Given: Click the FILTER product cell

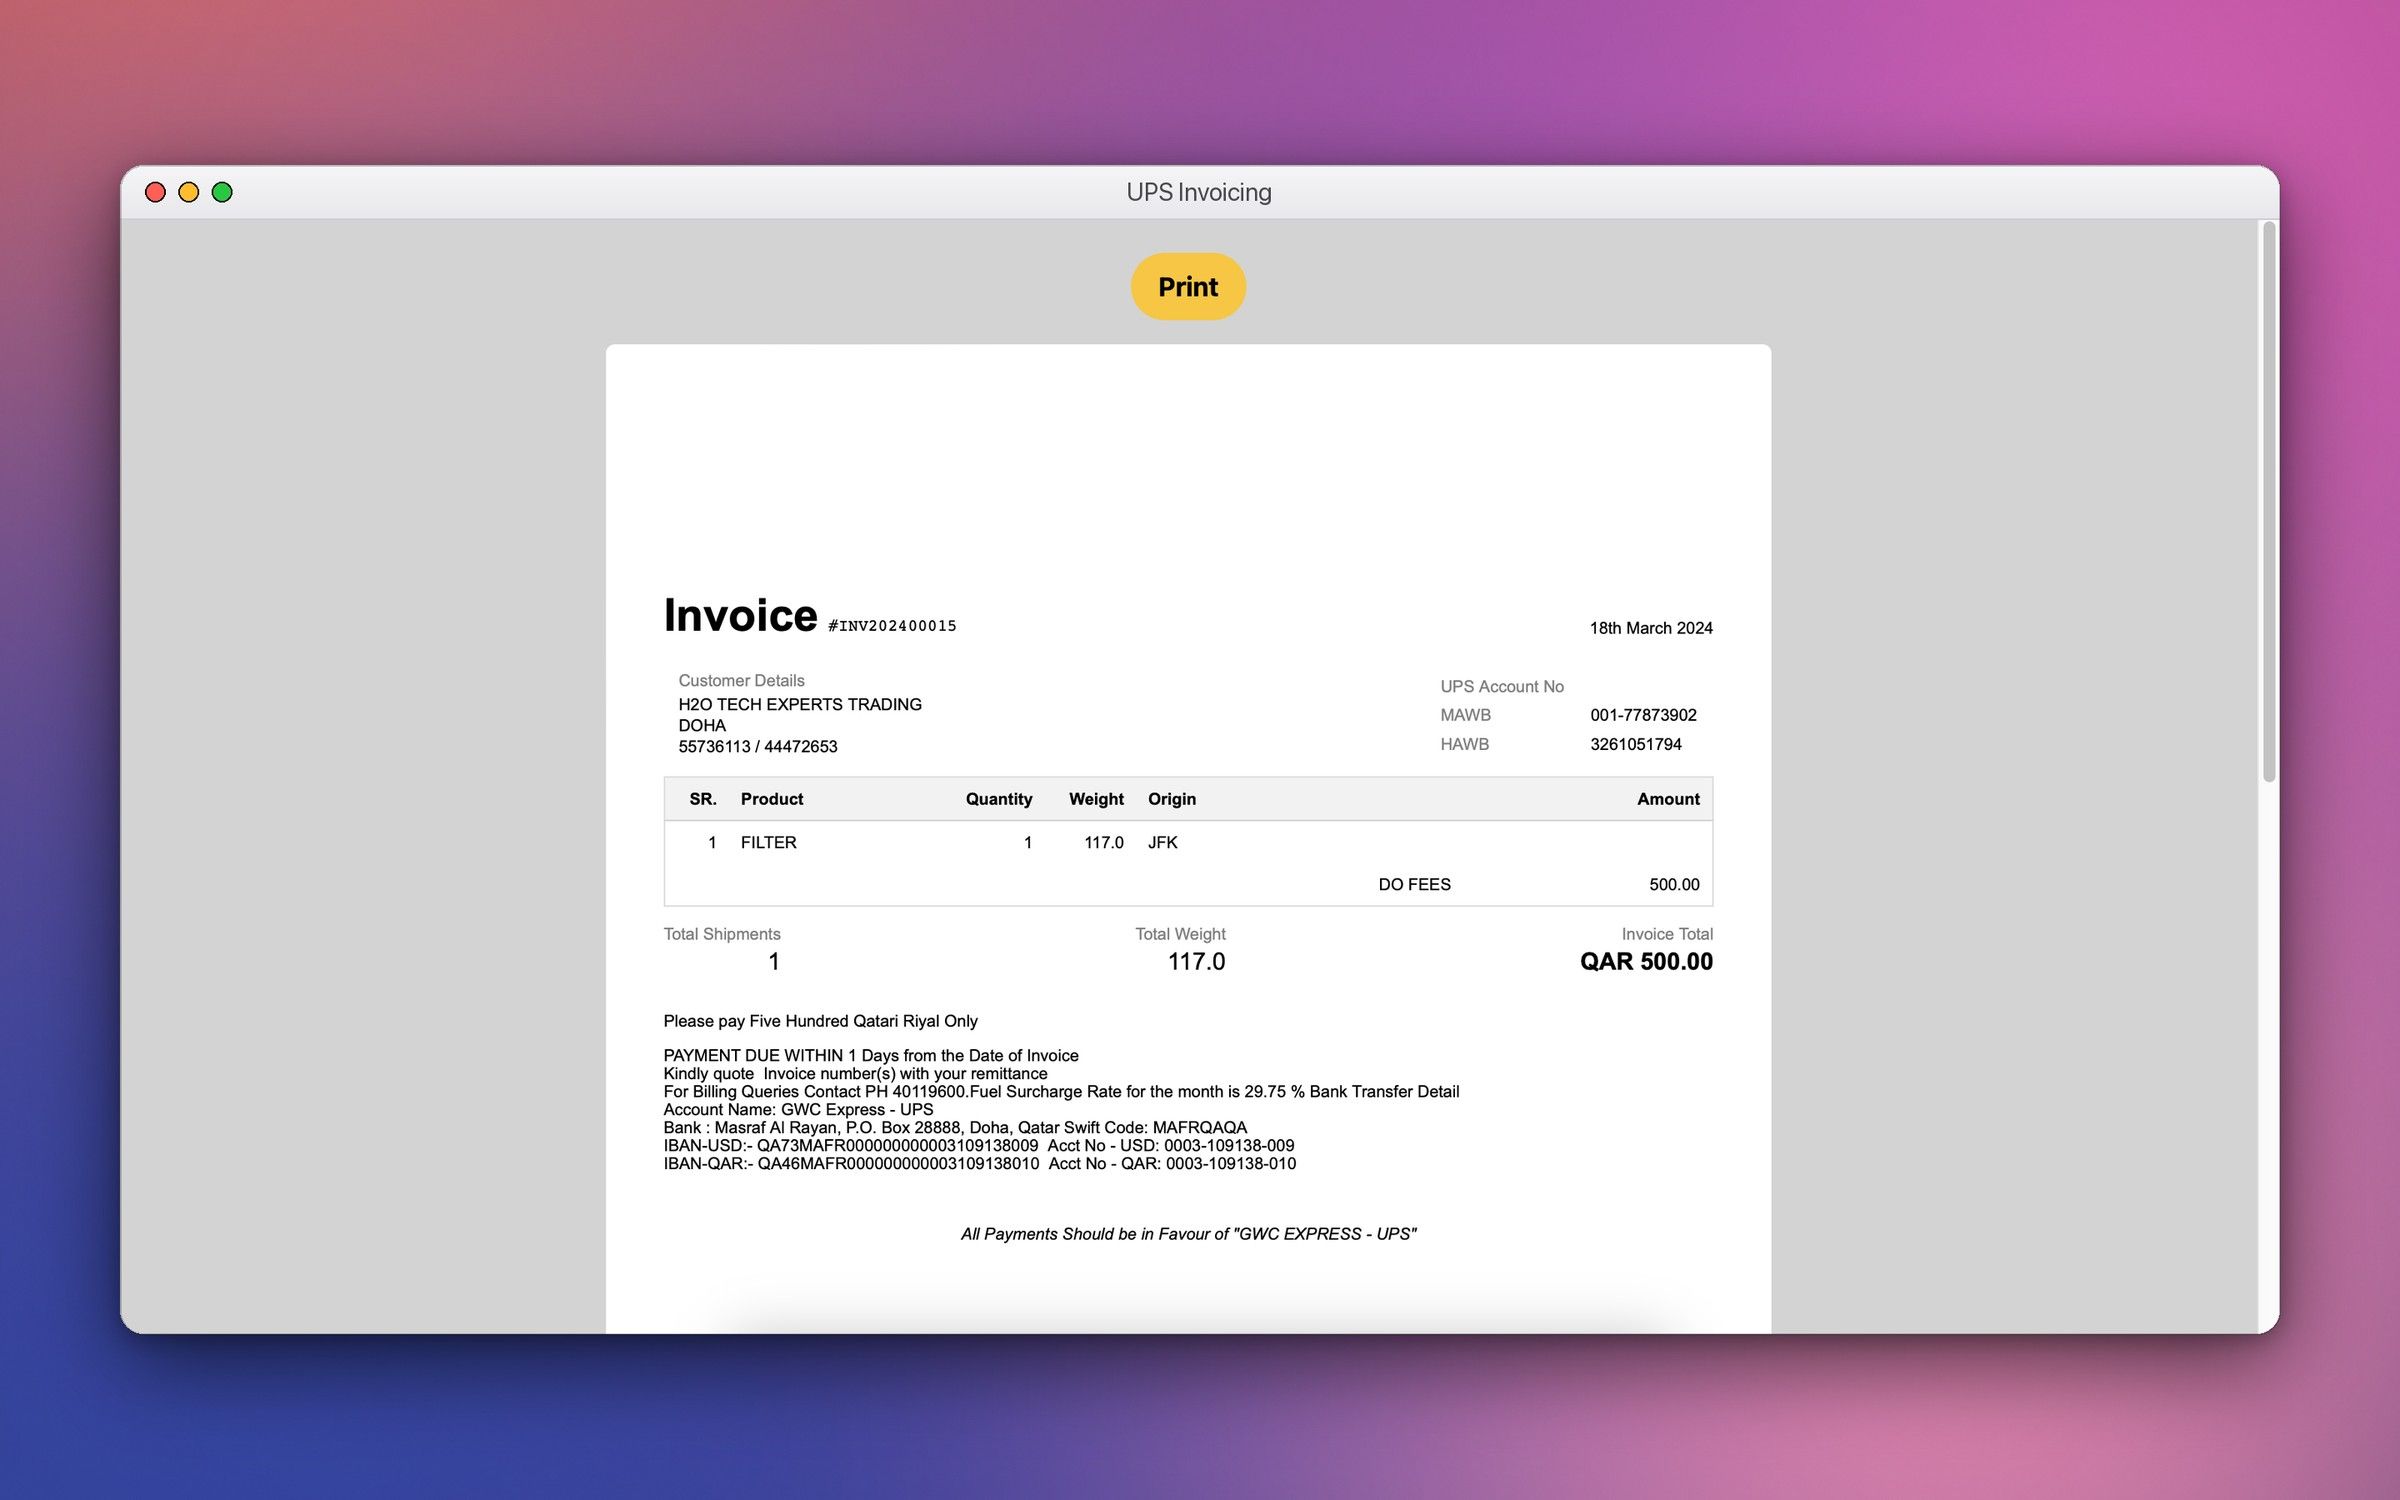Looking at the screenshot, I should point(769,842).
